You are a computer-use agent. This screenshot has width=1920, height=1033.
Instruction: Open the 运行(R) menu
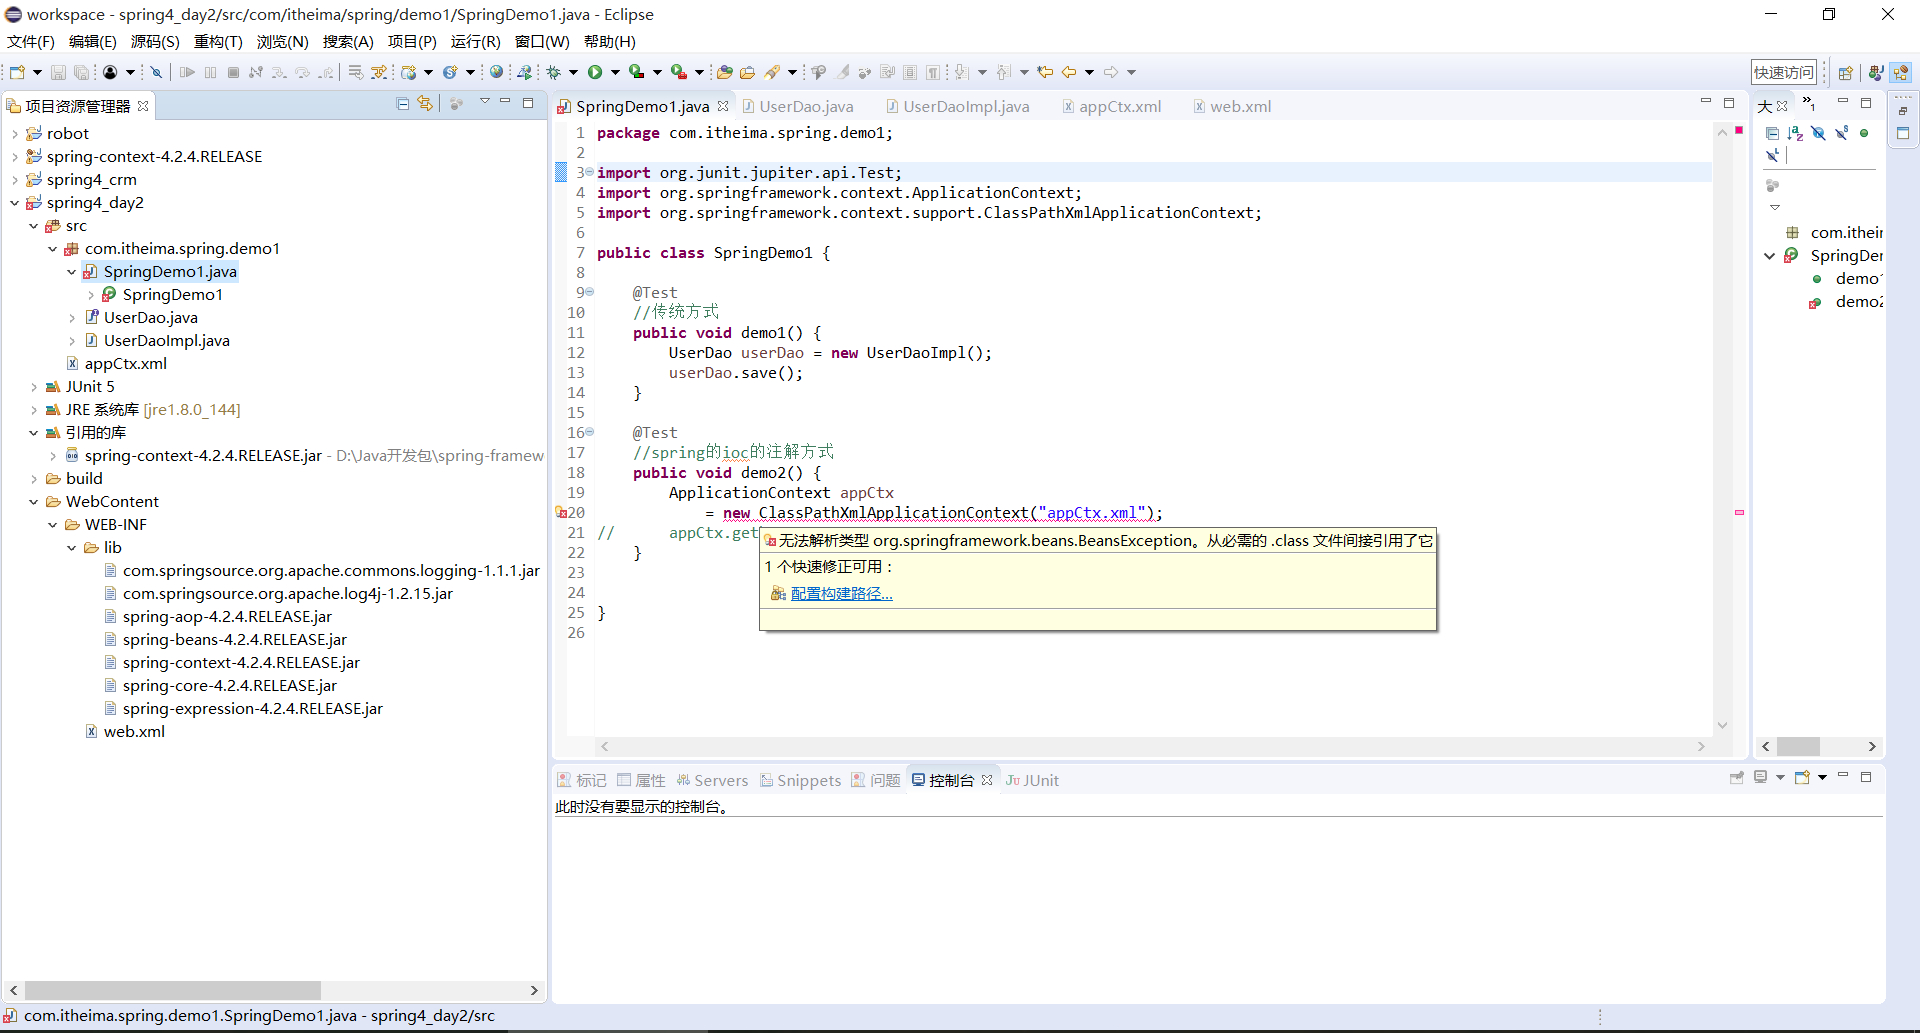click(475, 41)
